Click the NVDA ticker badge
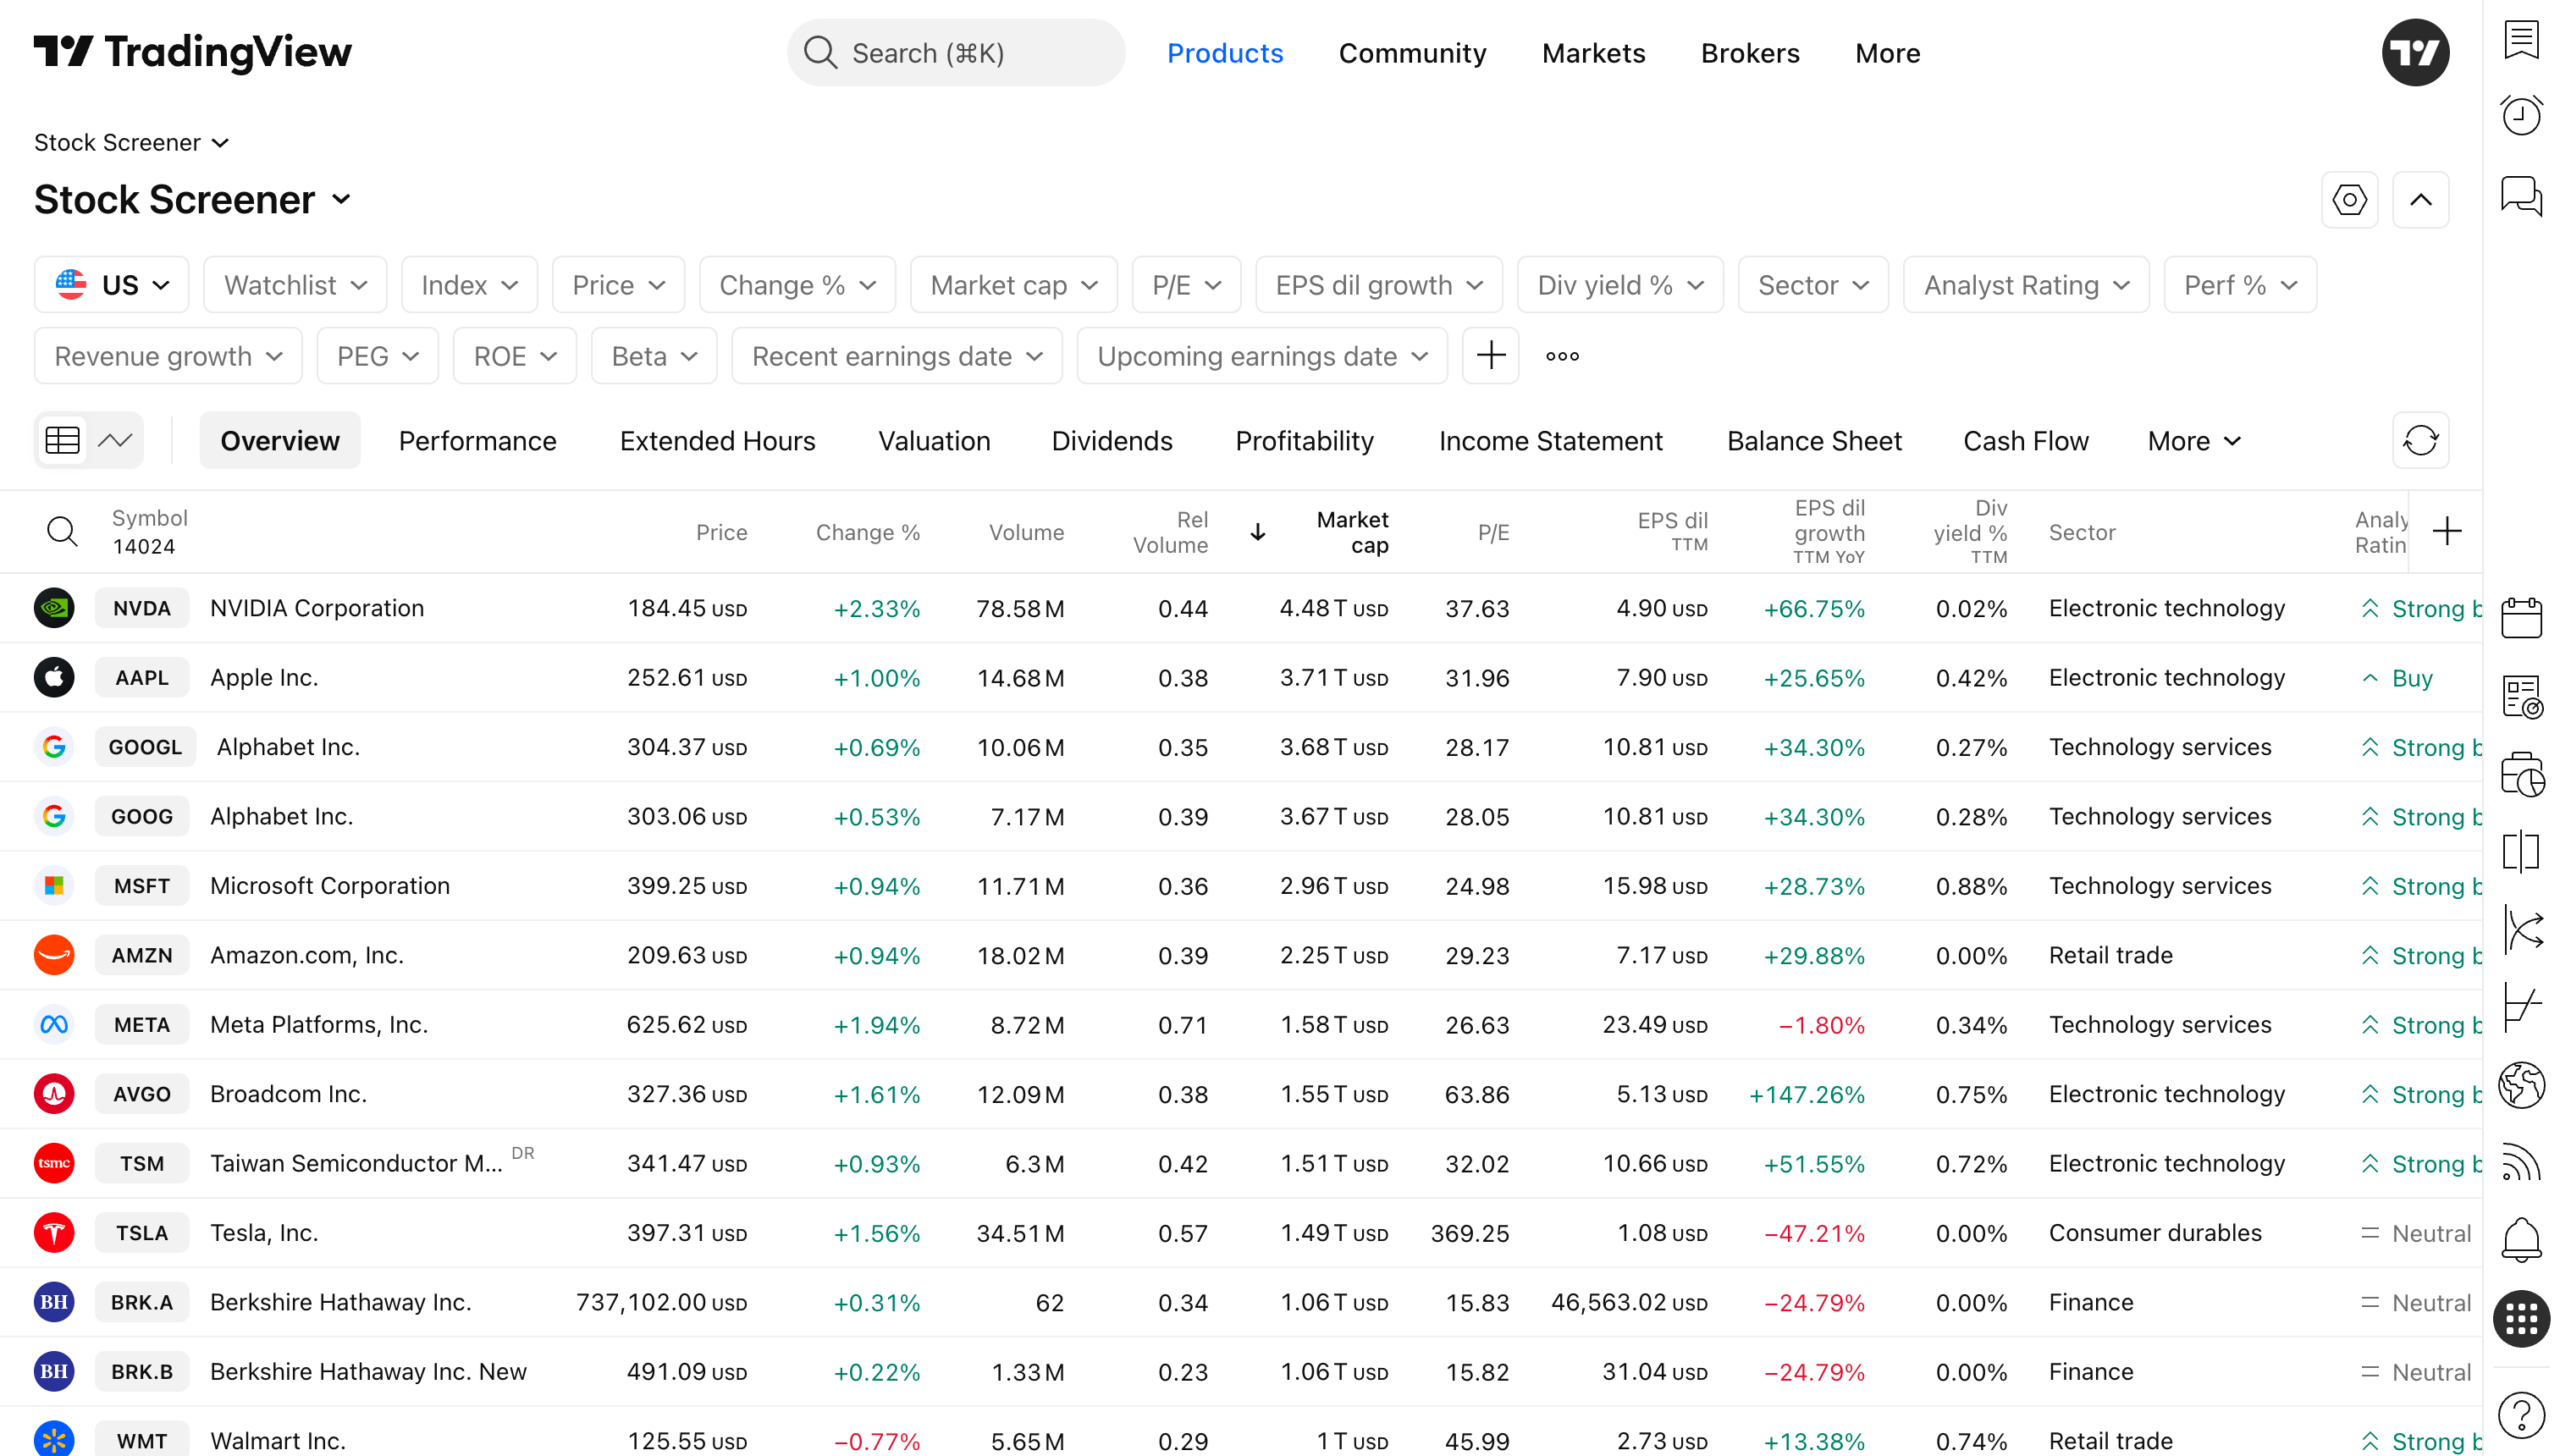Screen dimensions: 2560x1456 (x=142, y=608)
